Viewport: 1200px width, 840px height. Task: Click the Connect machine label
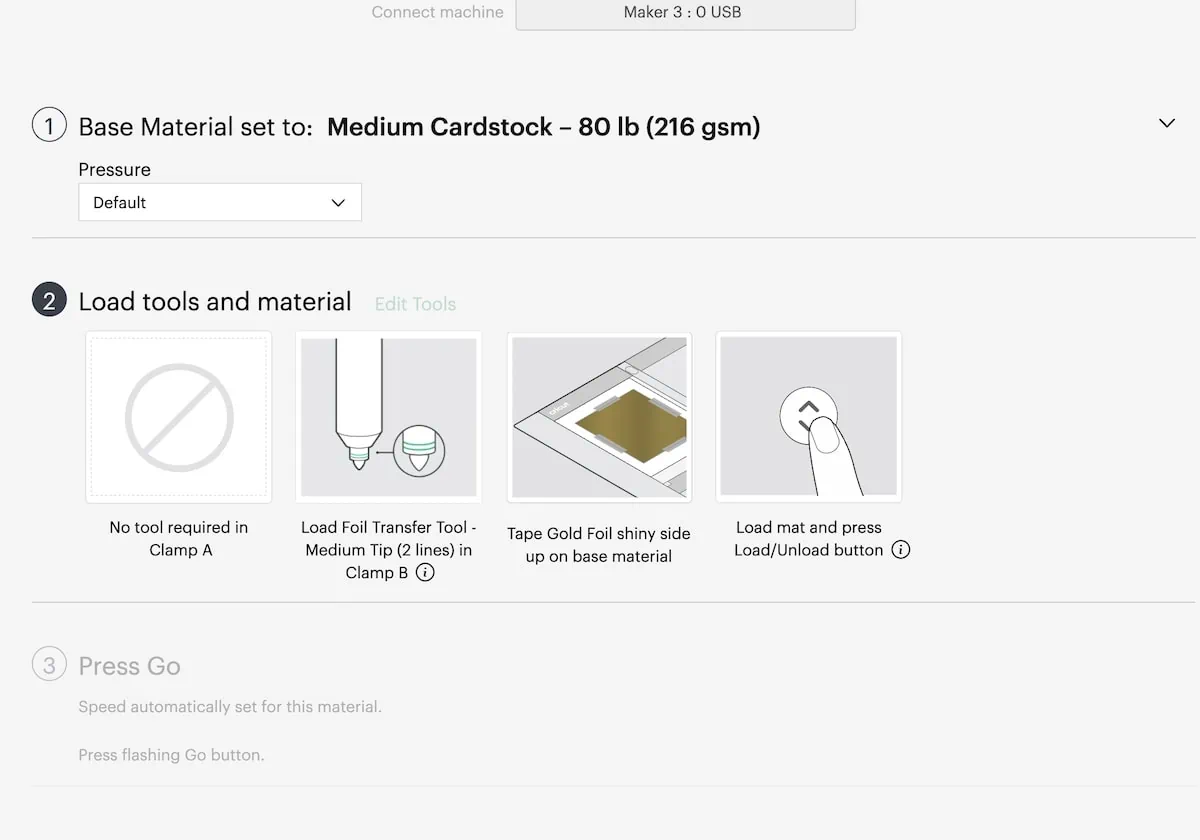pyautogui.click(x=438, y=13)
